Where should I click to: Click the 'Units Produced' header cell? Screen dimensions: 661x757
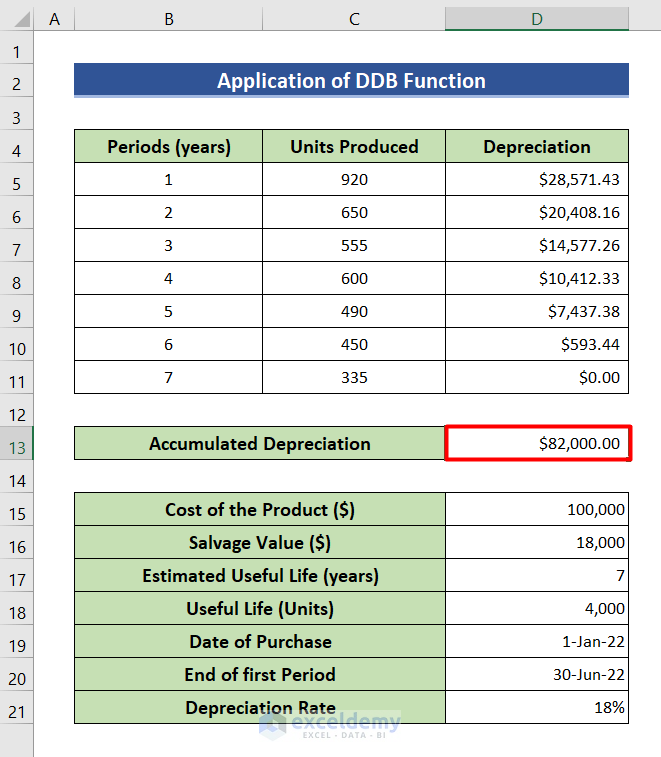(x=354, y=147)
